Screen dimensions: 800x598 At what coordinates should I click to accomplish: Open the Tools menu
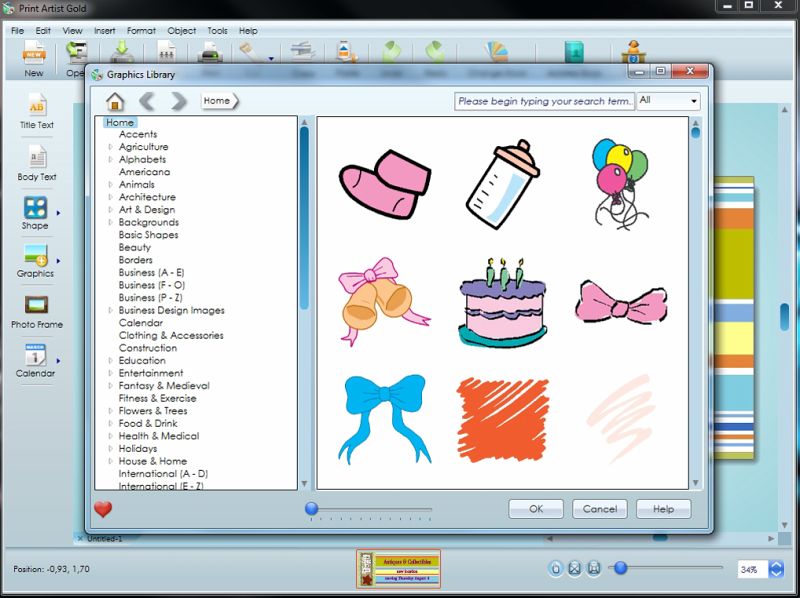[217, 31]
